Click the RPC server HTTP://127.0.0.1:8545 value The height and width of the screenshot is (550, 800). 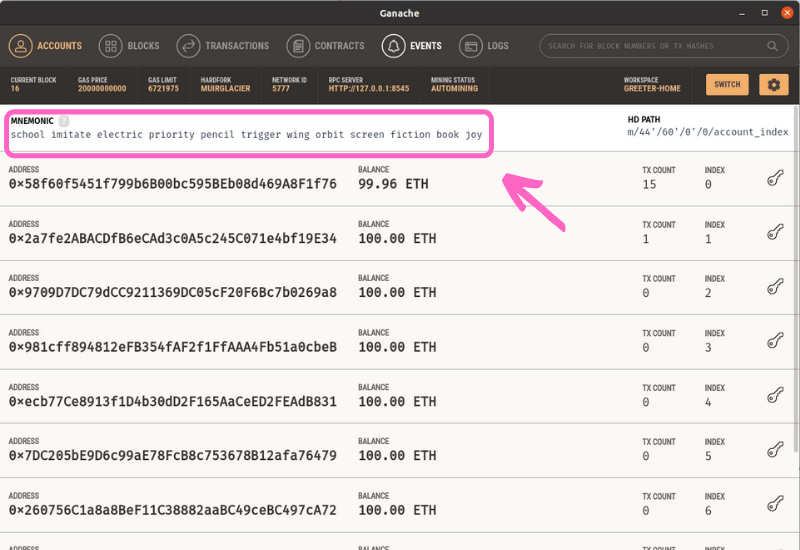click(369, 89)
